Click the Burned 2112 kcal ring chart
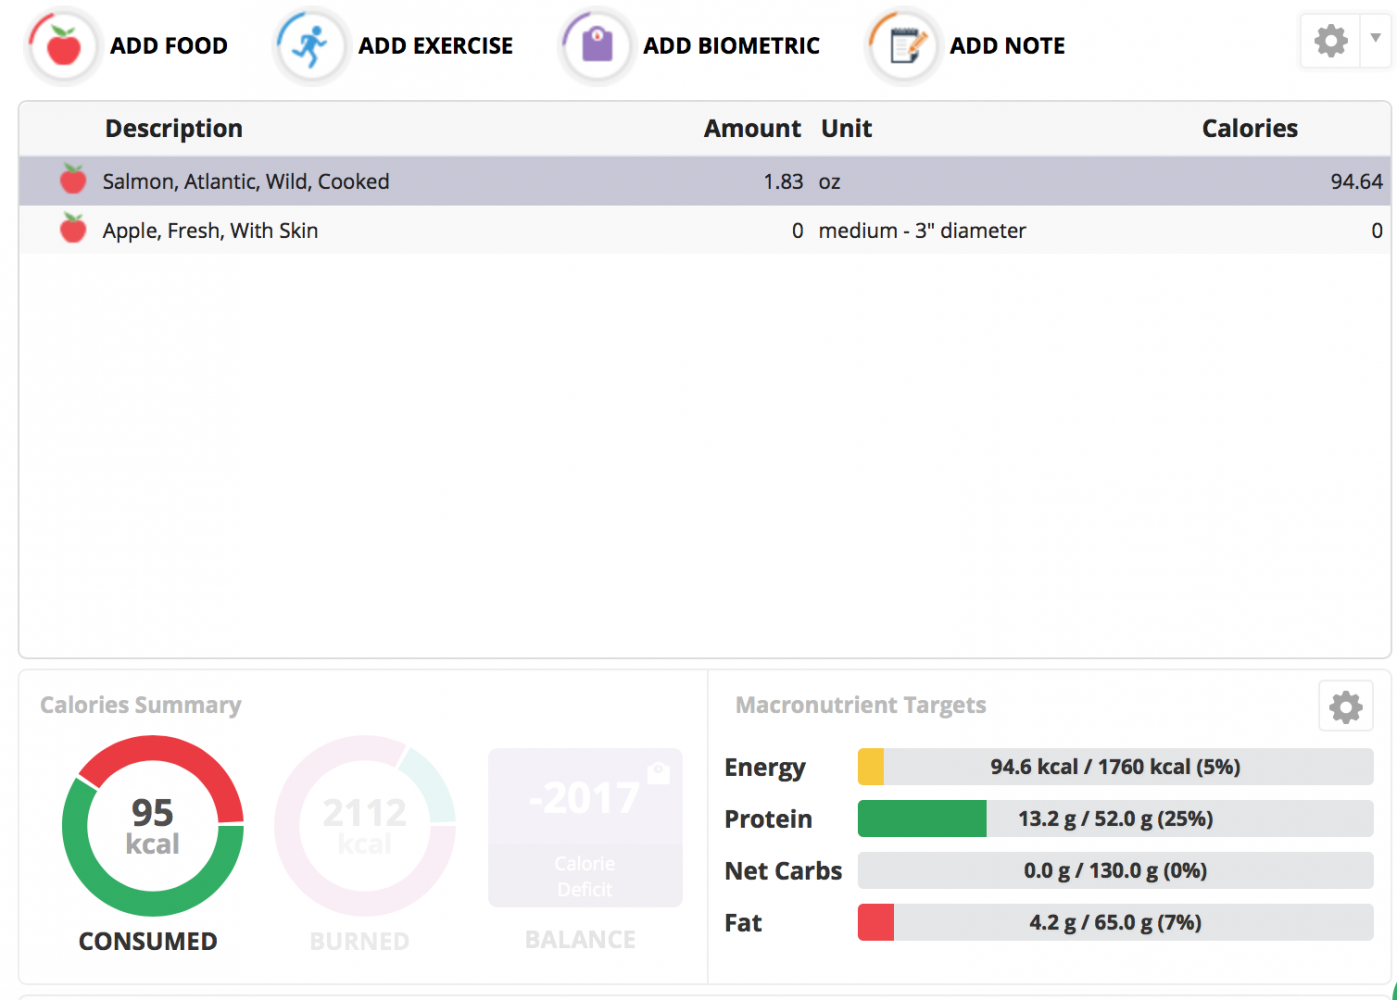The image size is (1397, 1000). click(365, 826)
